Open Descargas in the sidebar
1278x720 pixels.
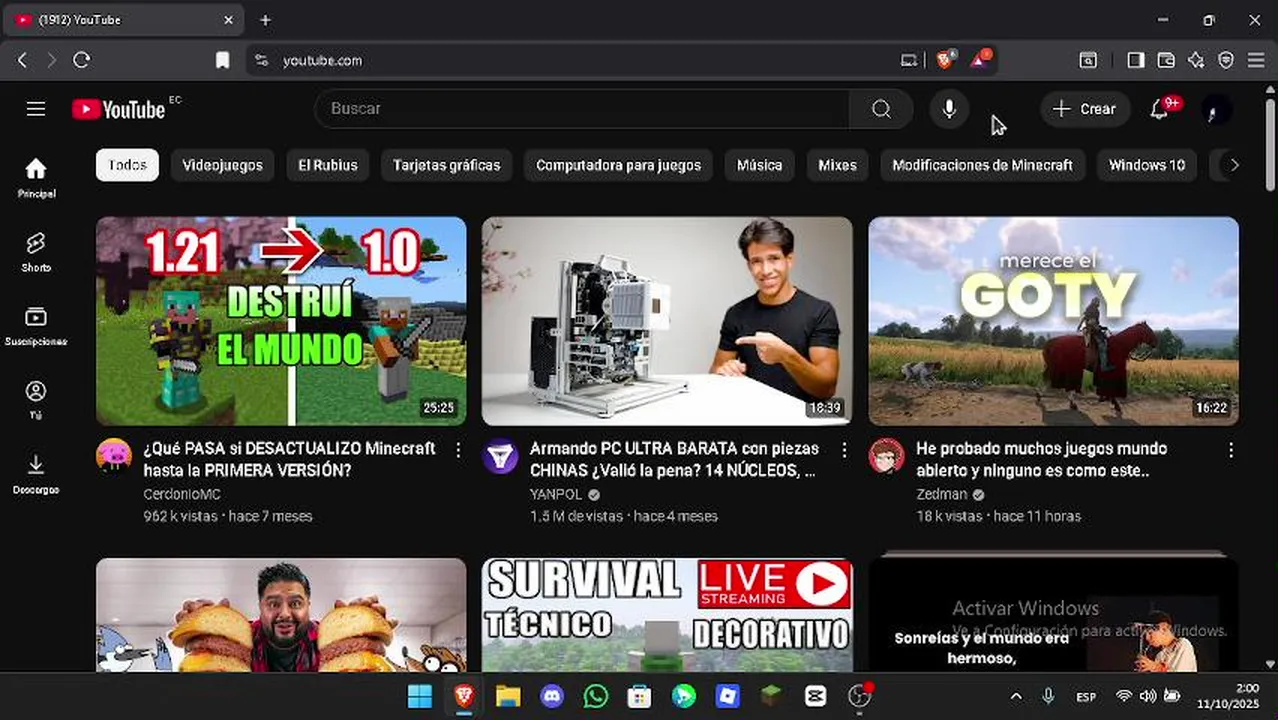(36, 474)
